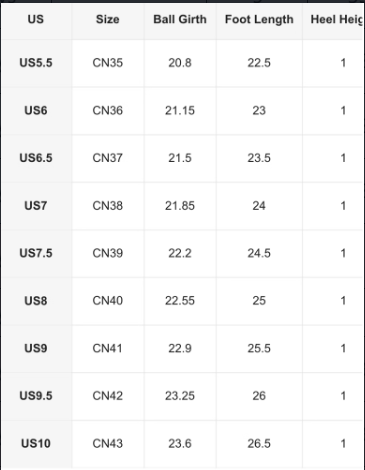Screen dimensions: 365x470
Task: Select the US7 row label
Action: point(36,206)
